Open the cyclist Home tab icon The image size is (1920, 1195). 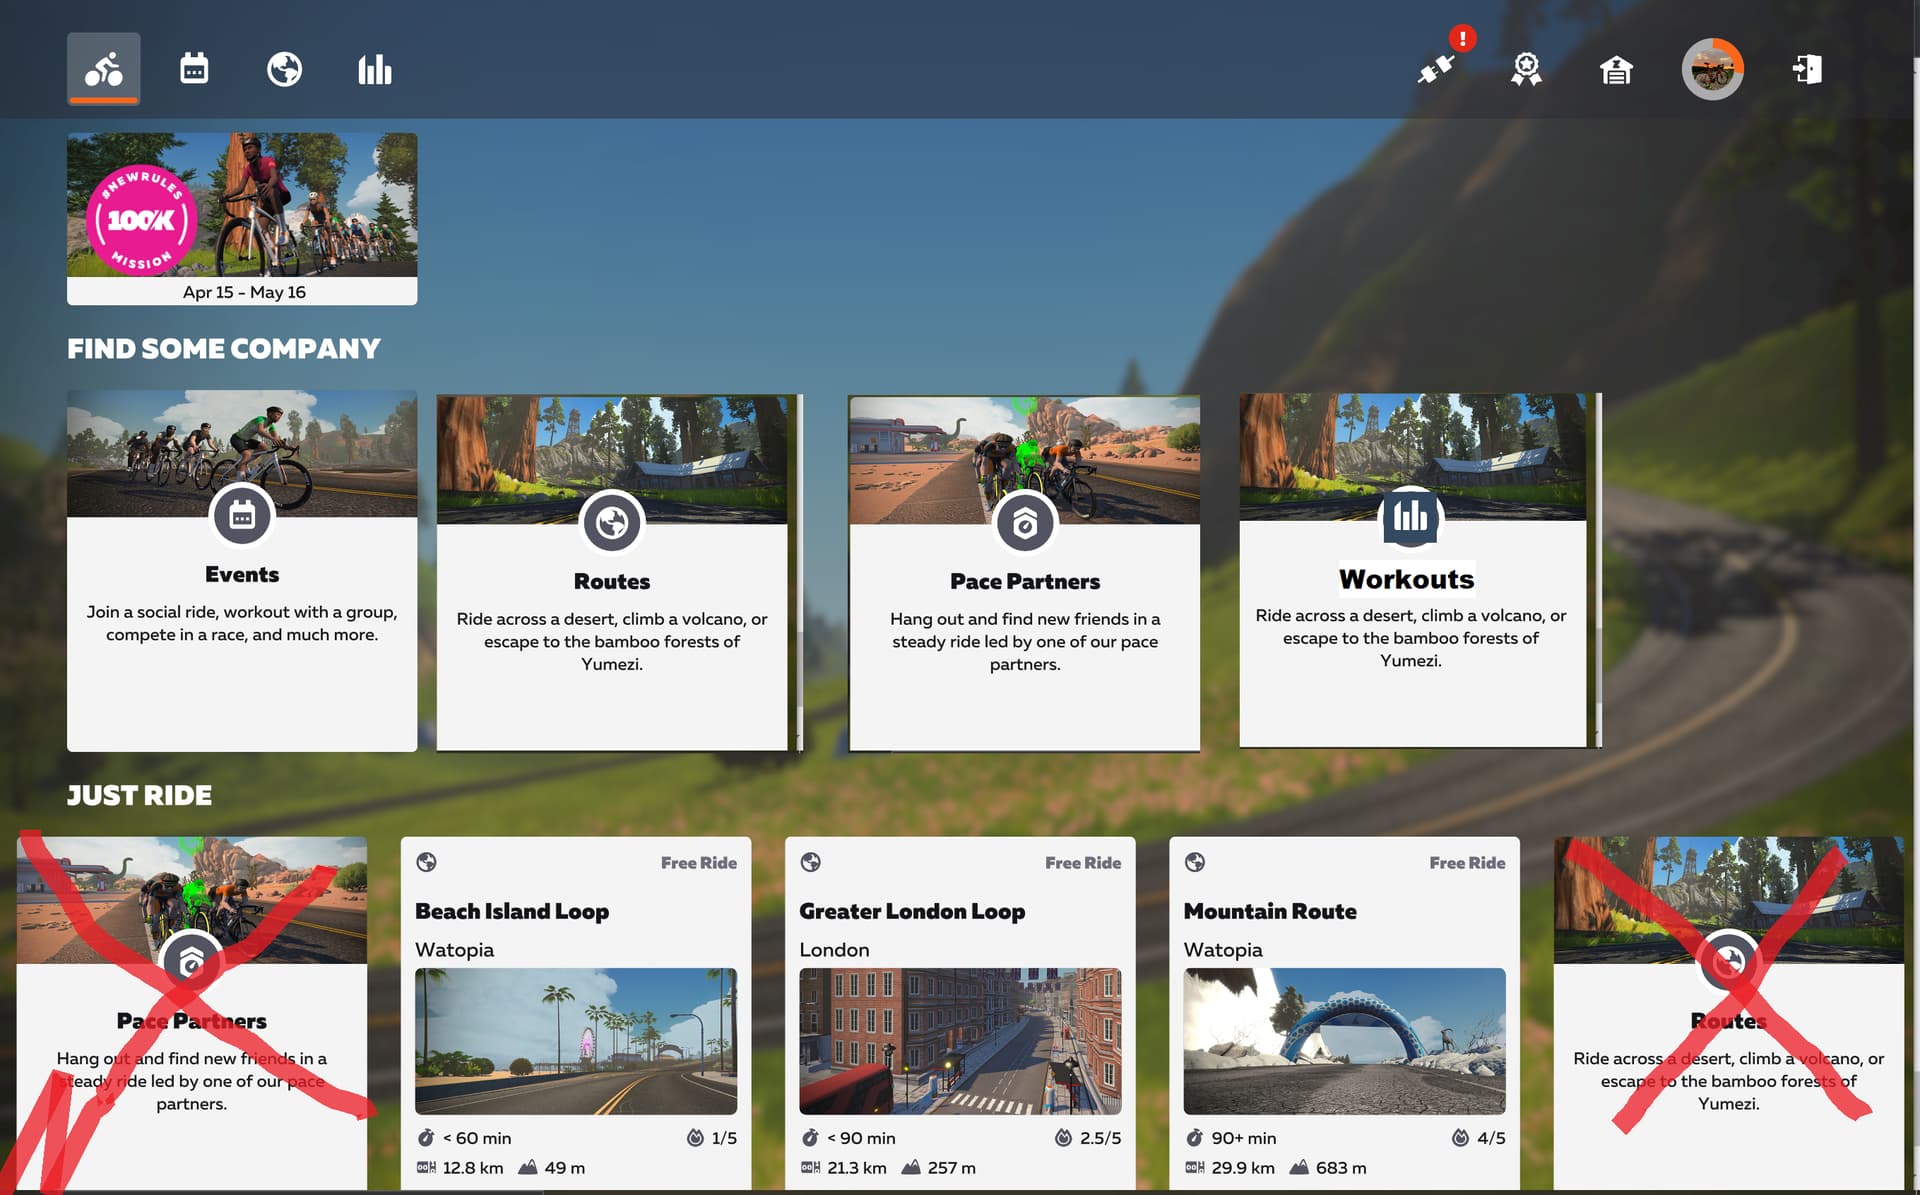click(104, 69)
